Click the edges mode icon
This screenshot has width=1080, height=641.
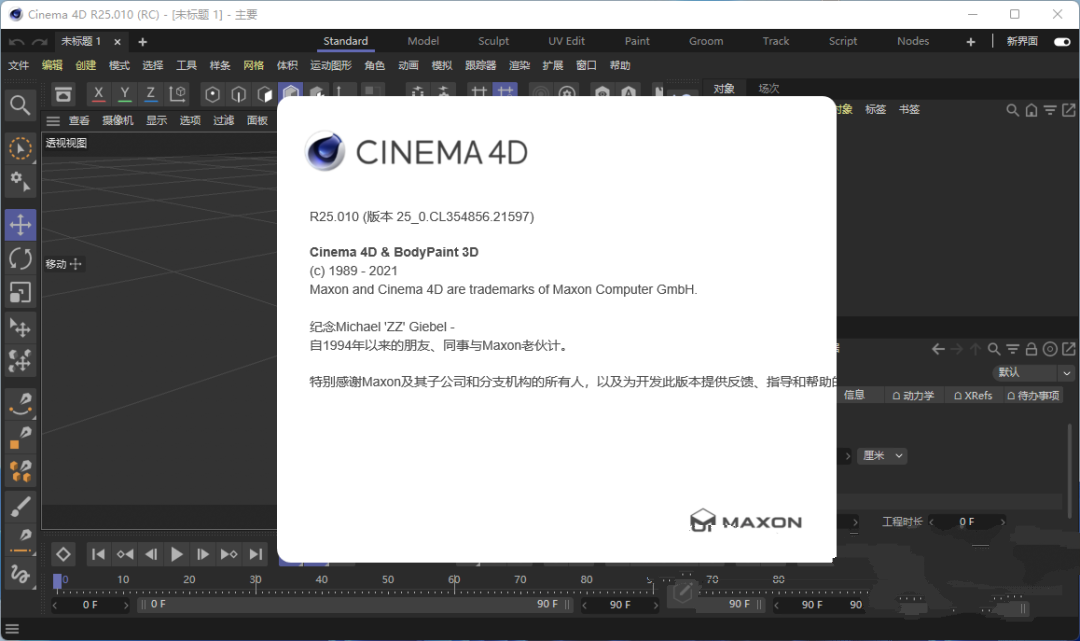(238, 94)
